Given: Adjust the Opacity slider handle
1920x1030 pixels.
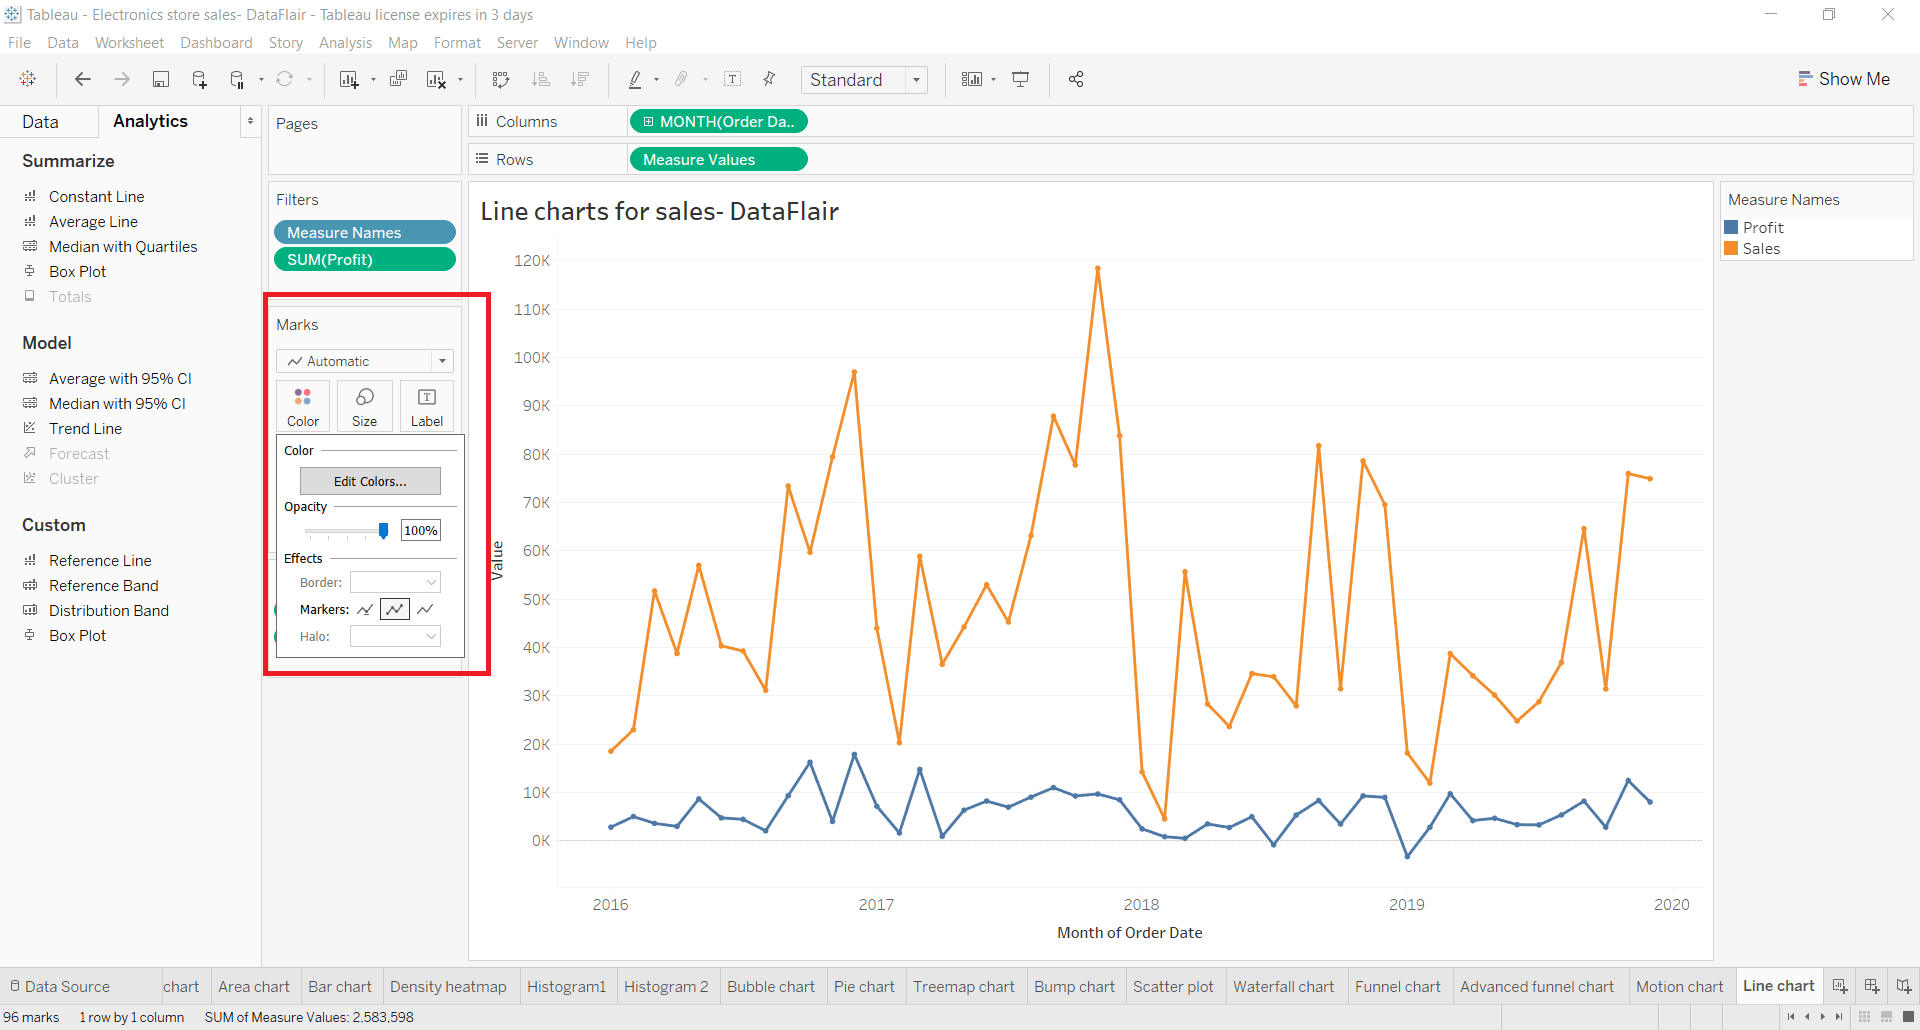Looking at the screenshot, I should [x=383, y=531].
